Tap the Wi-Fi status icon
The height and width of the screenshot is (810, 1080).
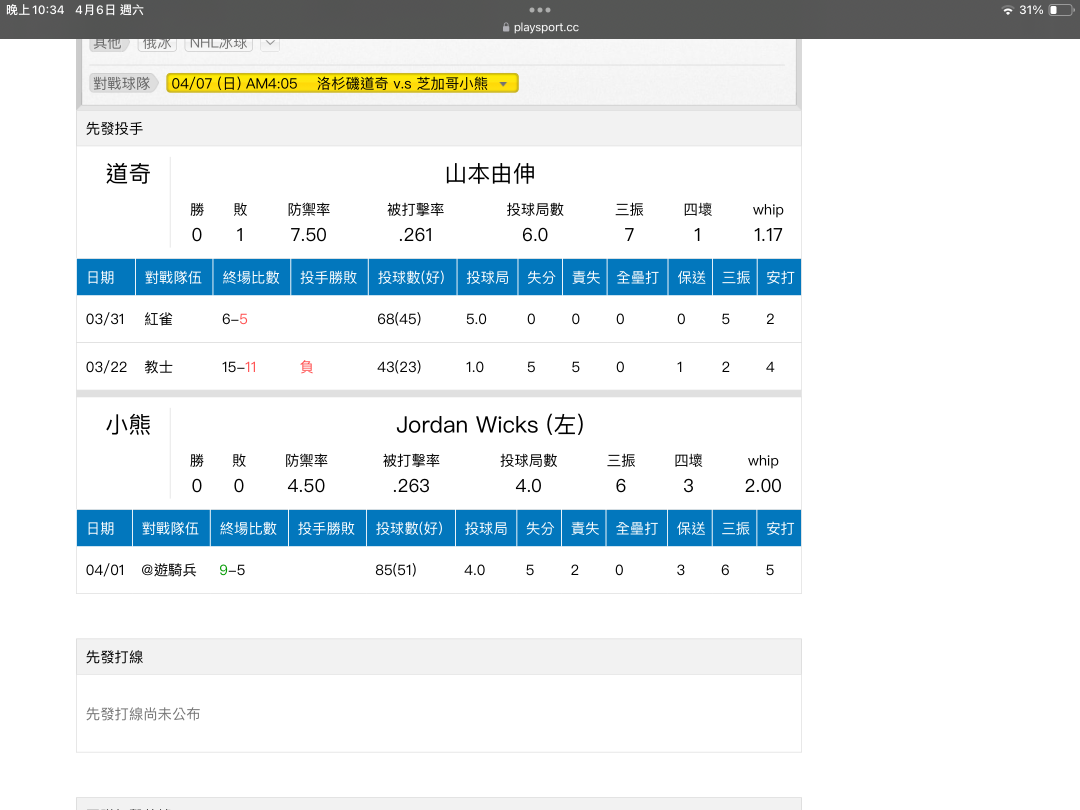[x=1008, y=10]
